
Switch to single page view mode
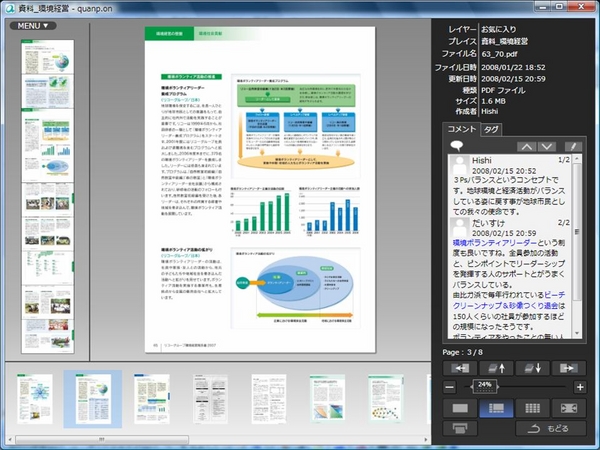pos(459,408)
